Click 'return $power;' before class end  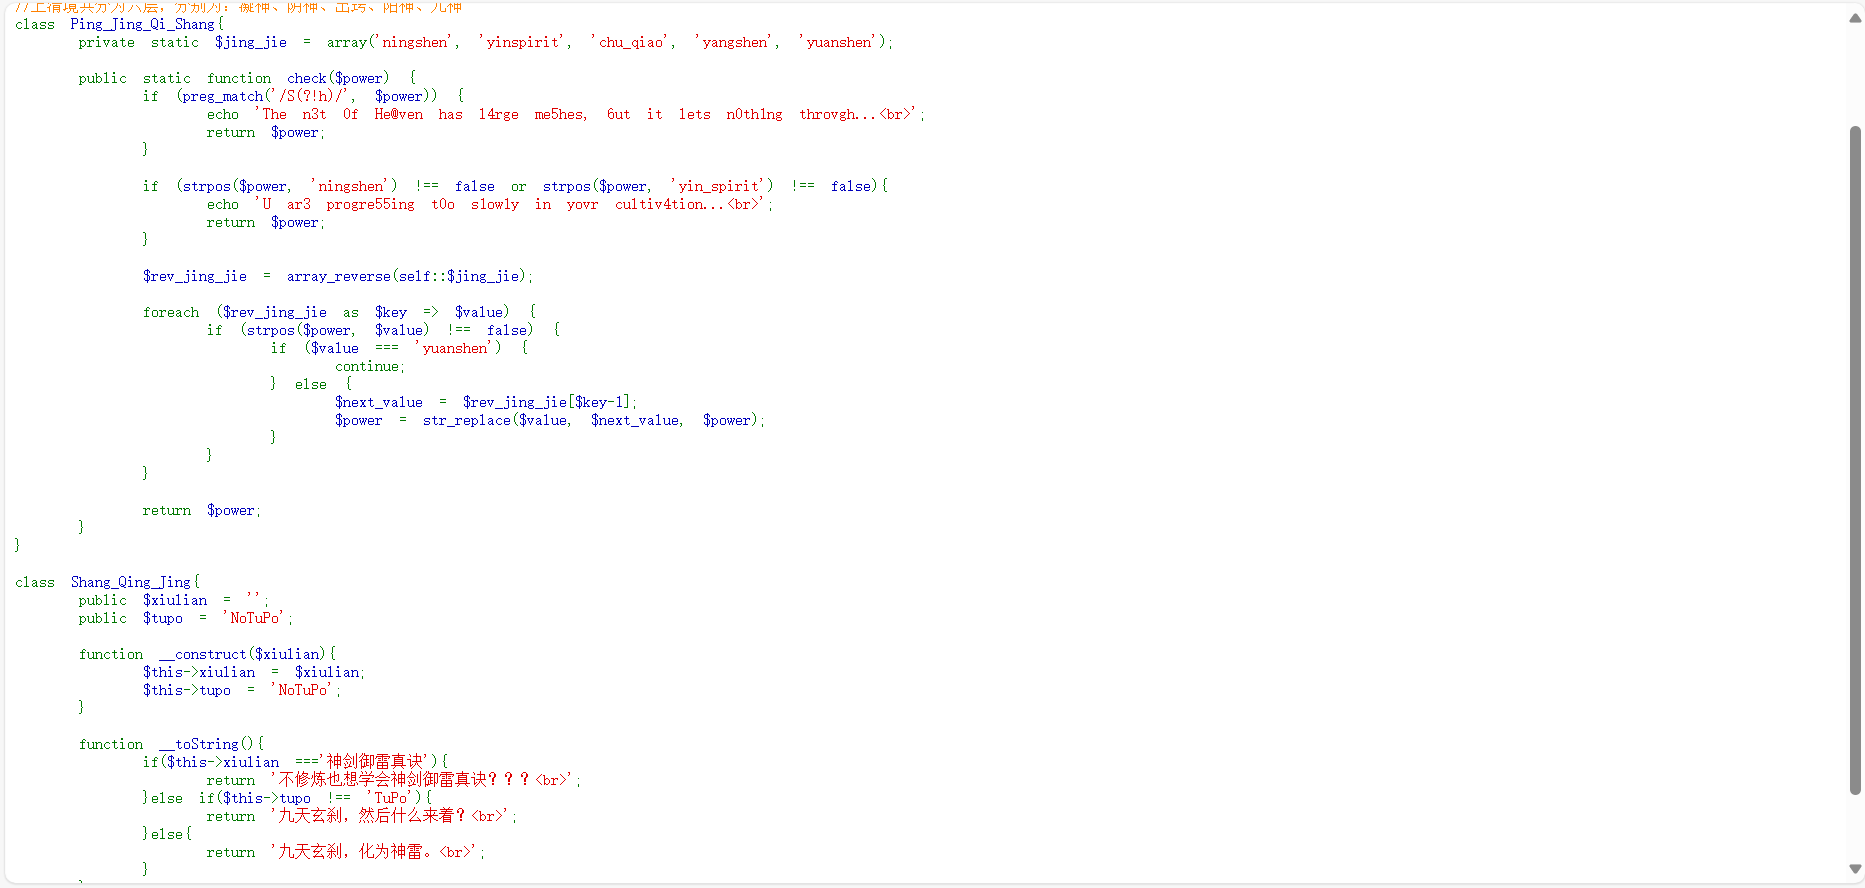tap(201, 510)
